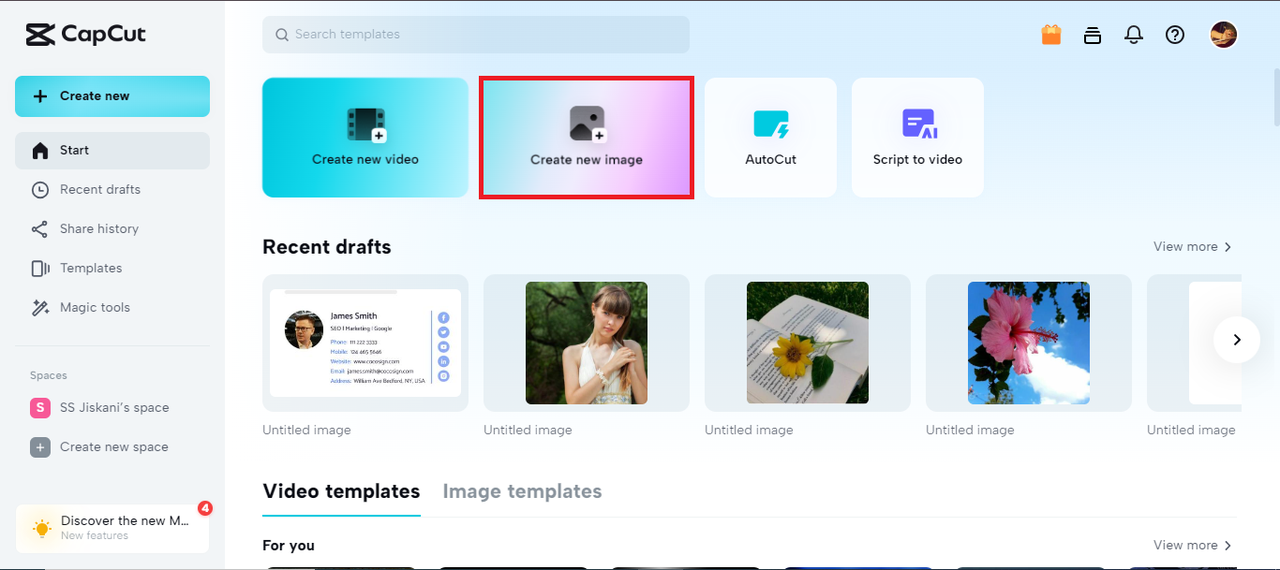Select the Start home icon
1280x570 pixels.
coord(40,150)
